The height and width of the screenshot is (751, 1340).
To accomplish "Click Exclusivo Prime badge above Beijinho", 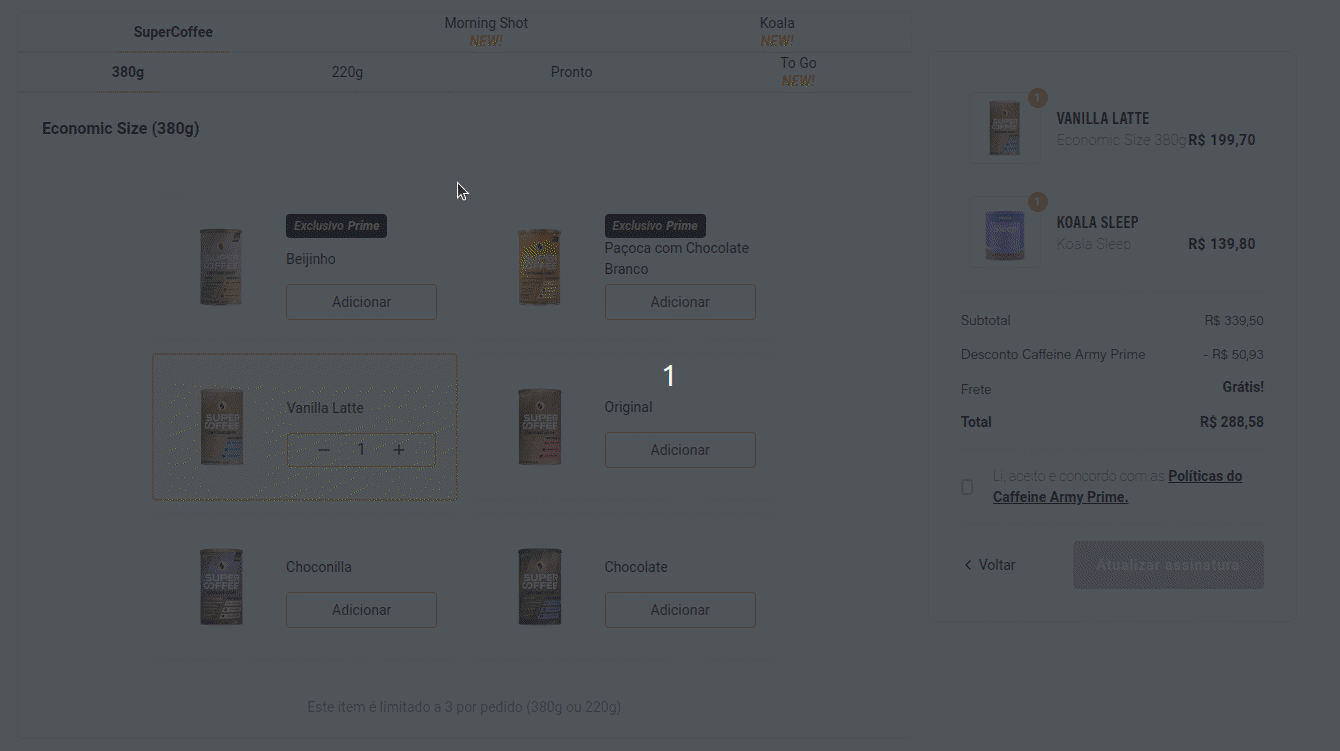I will tap(336, 226).
